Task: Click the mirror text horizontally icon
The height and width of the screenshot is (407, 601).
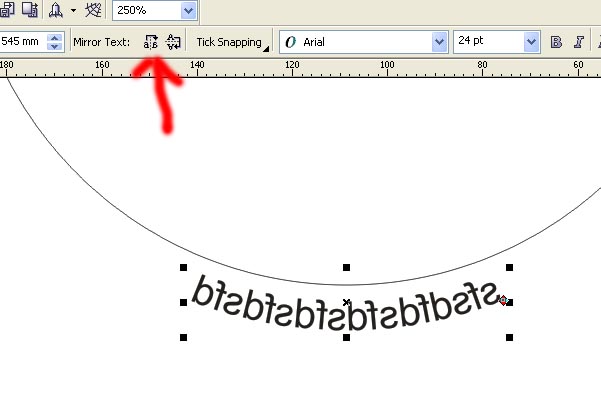Action: point(151,42)
